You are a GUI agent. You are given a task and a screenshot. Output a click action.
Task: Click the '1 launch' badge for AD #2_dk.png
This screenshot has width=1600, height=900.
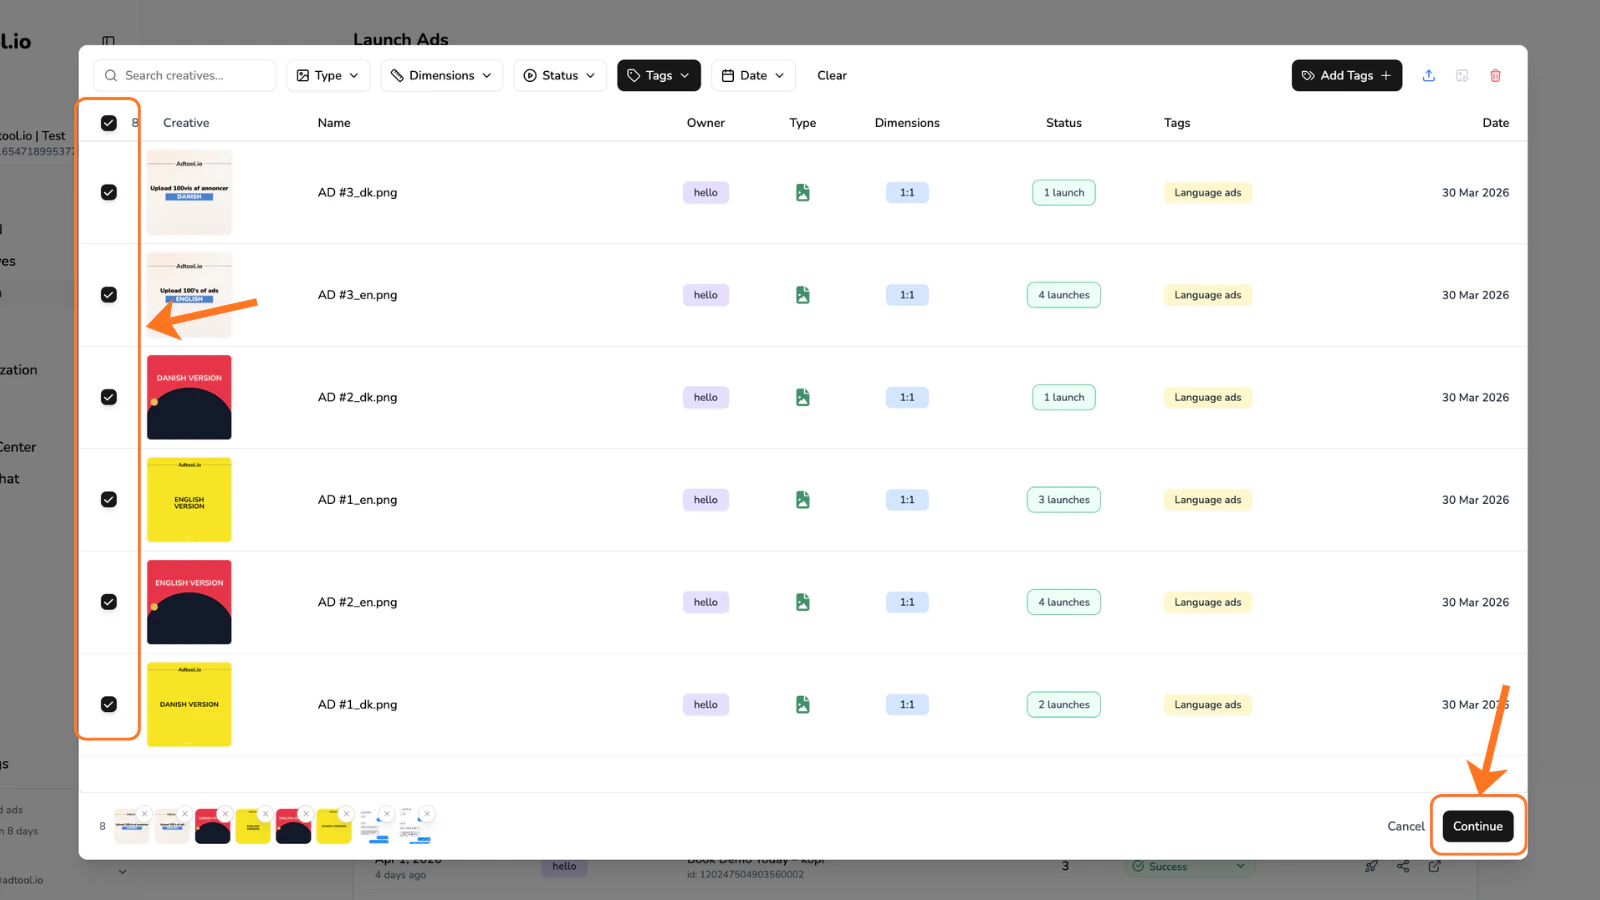[1064, 397]
